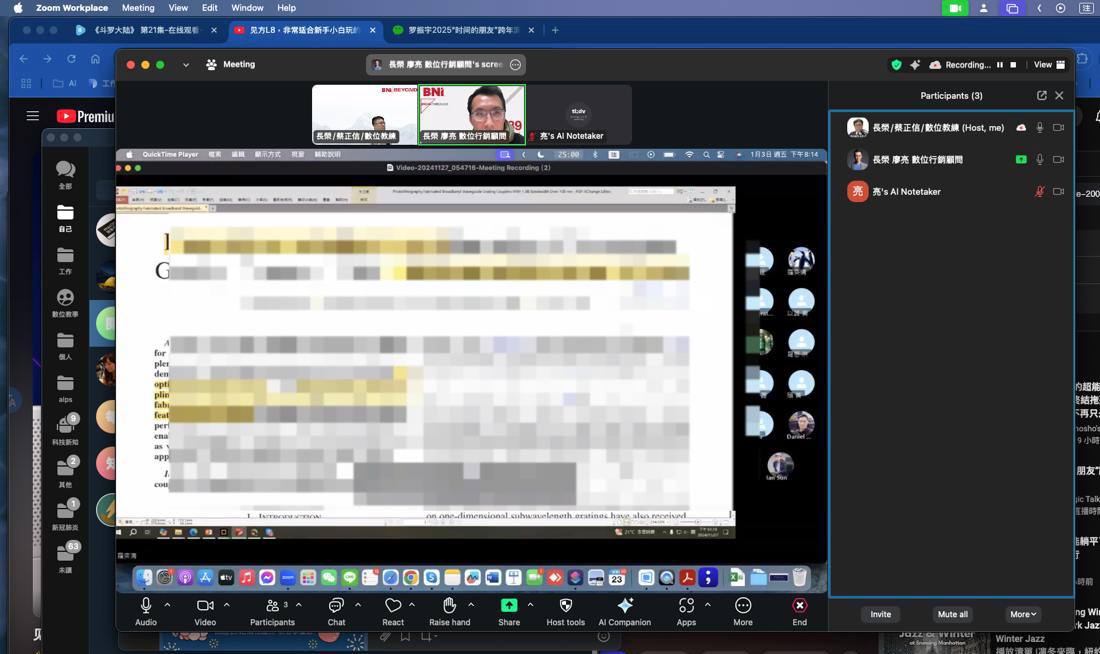Select AI Notetaker video tile

579,114
